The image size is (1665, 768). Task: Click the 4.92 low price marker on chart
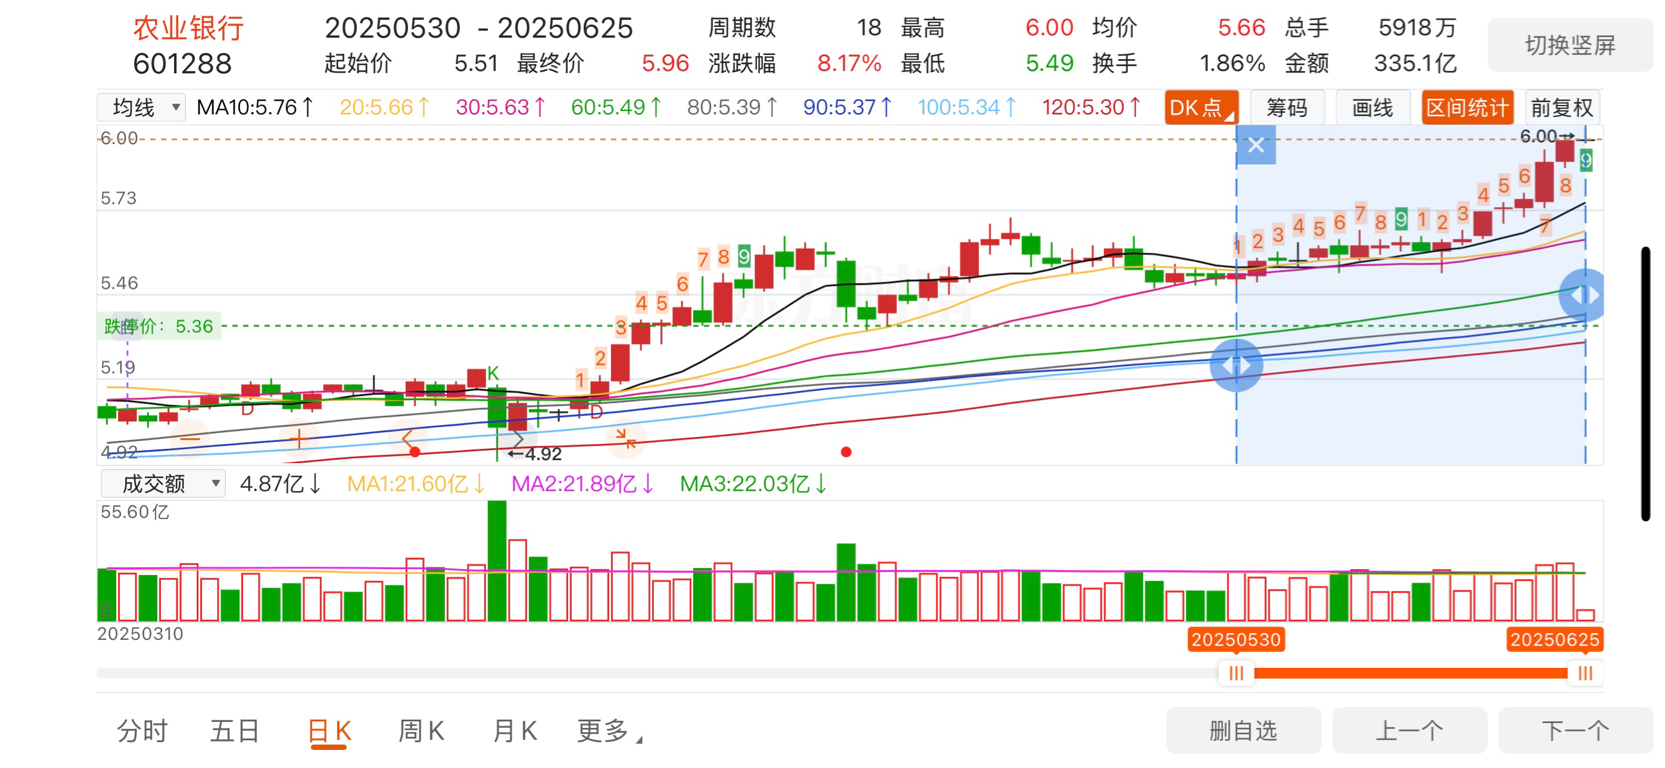(x=535, y=454)
